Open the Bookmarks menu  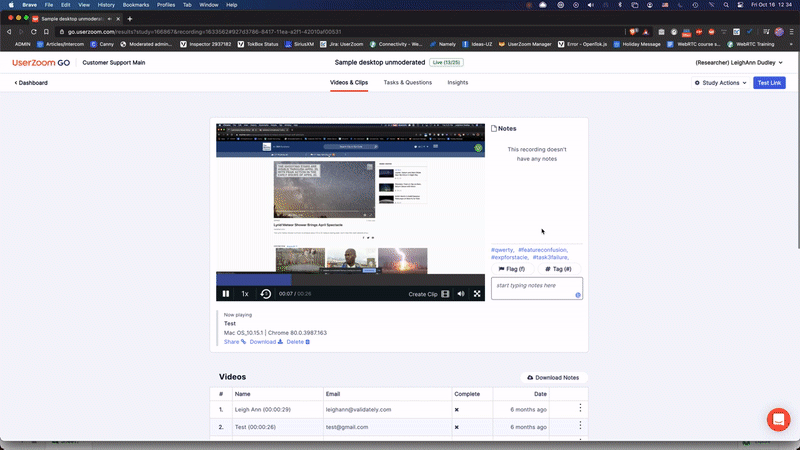point(136,5)
